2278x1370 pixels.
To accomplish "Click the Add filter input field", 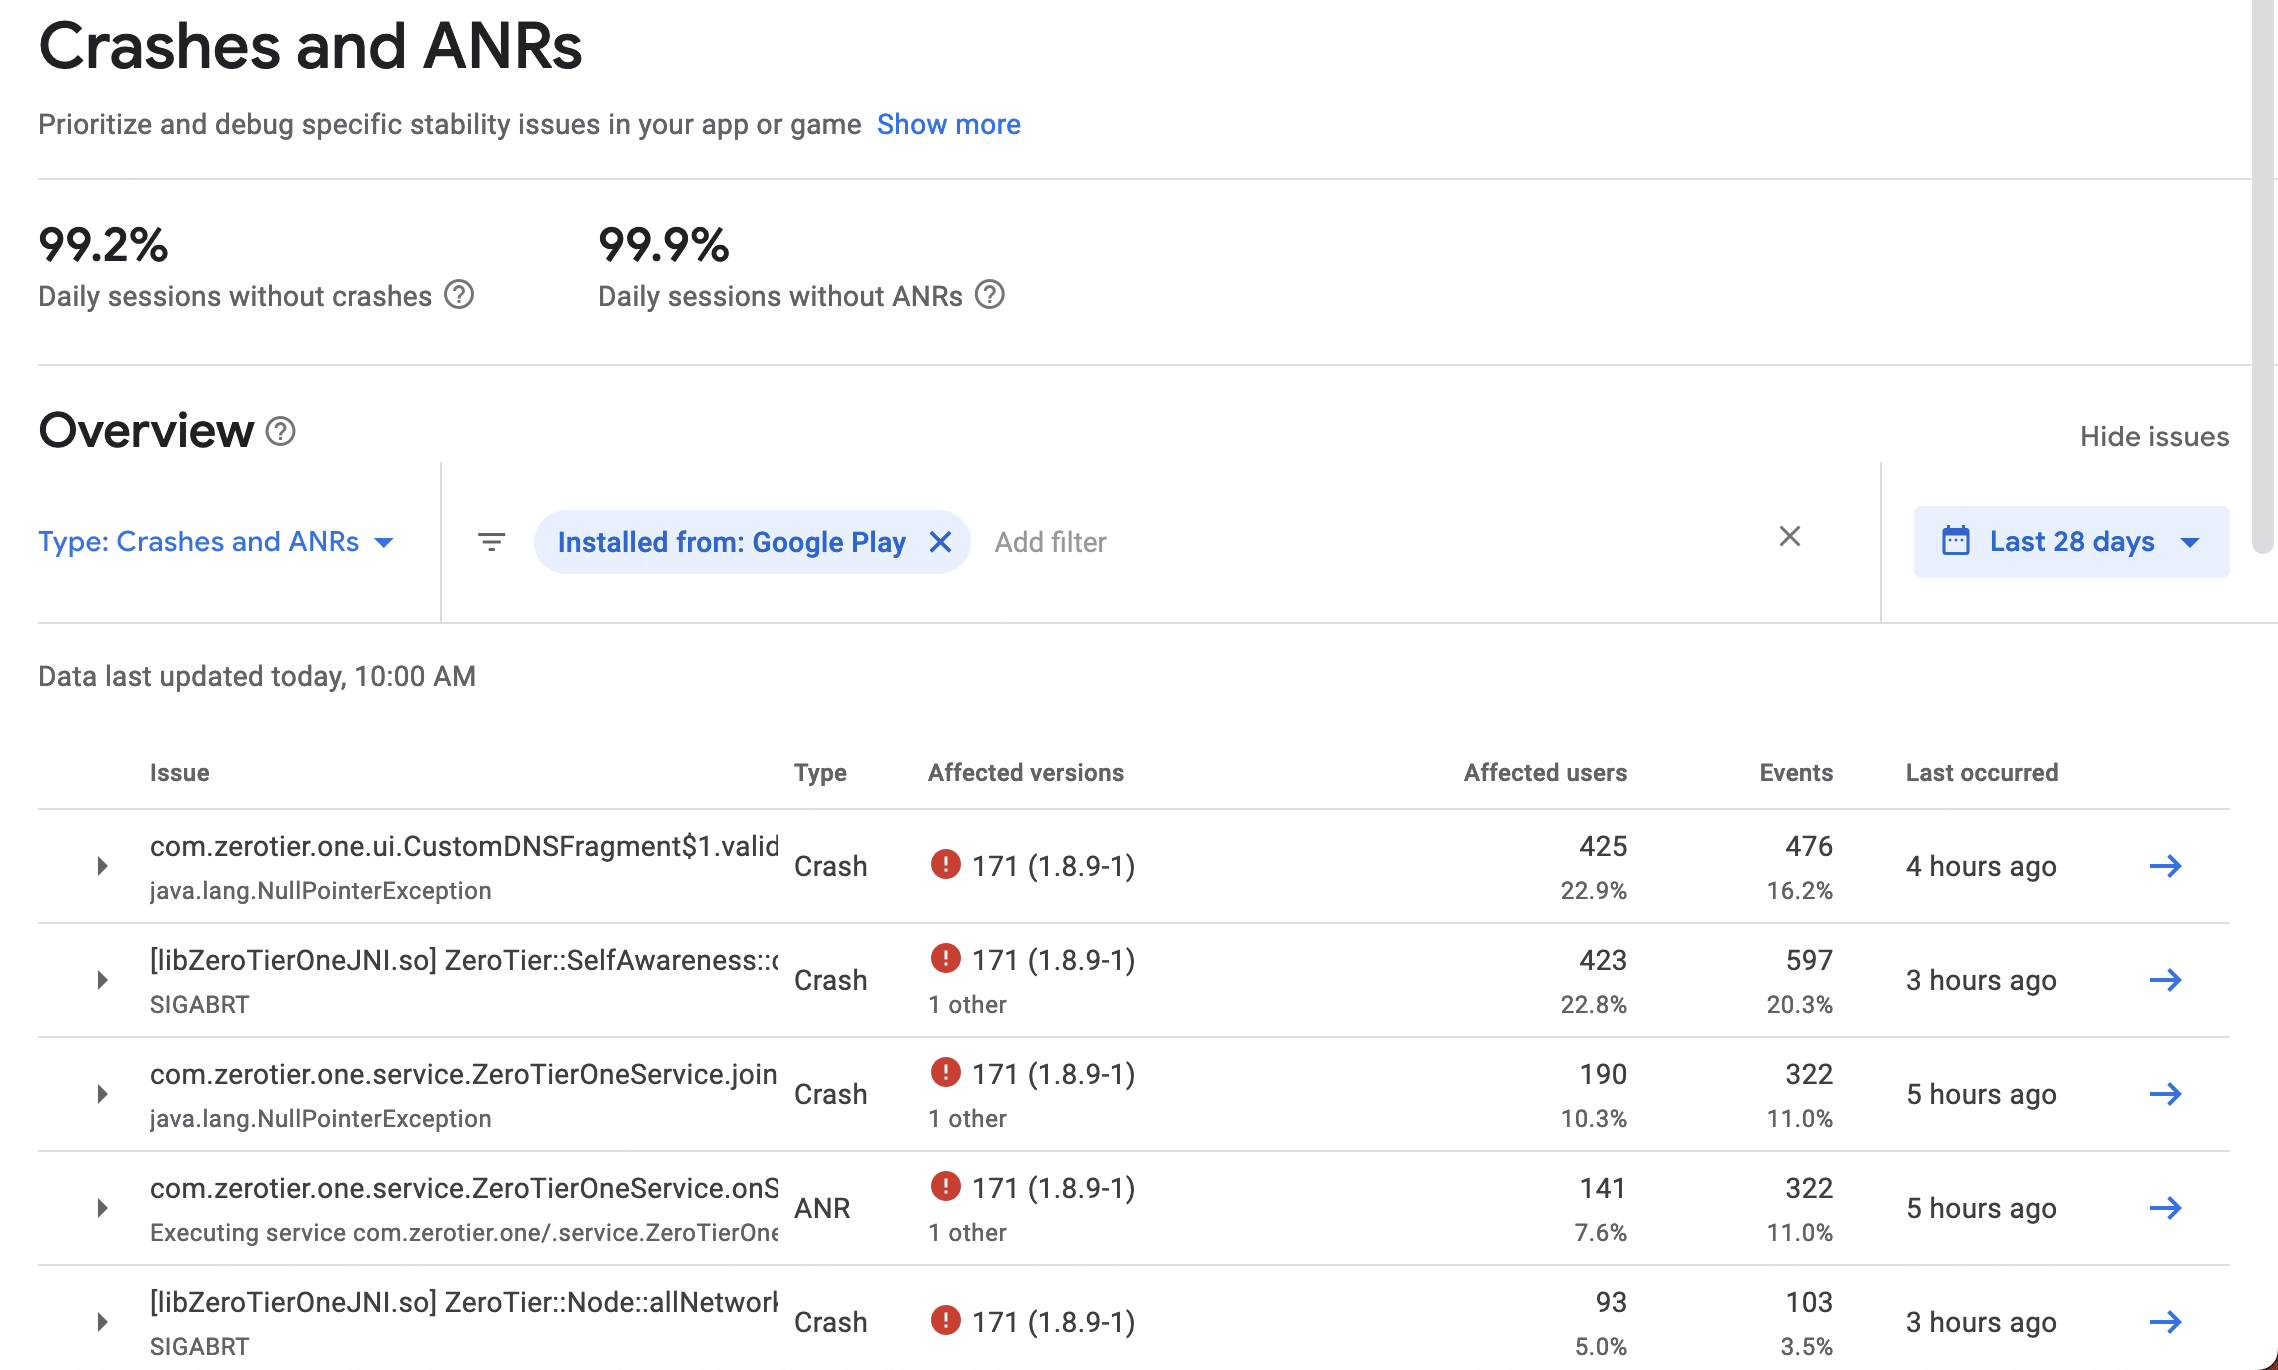I will [x=1050, y=542].
